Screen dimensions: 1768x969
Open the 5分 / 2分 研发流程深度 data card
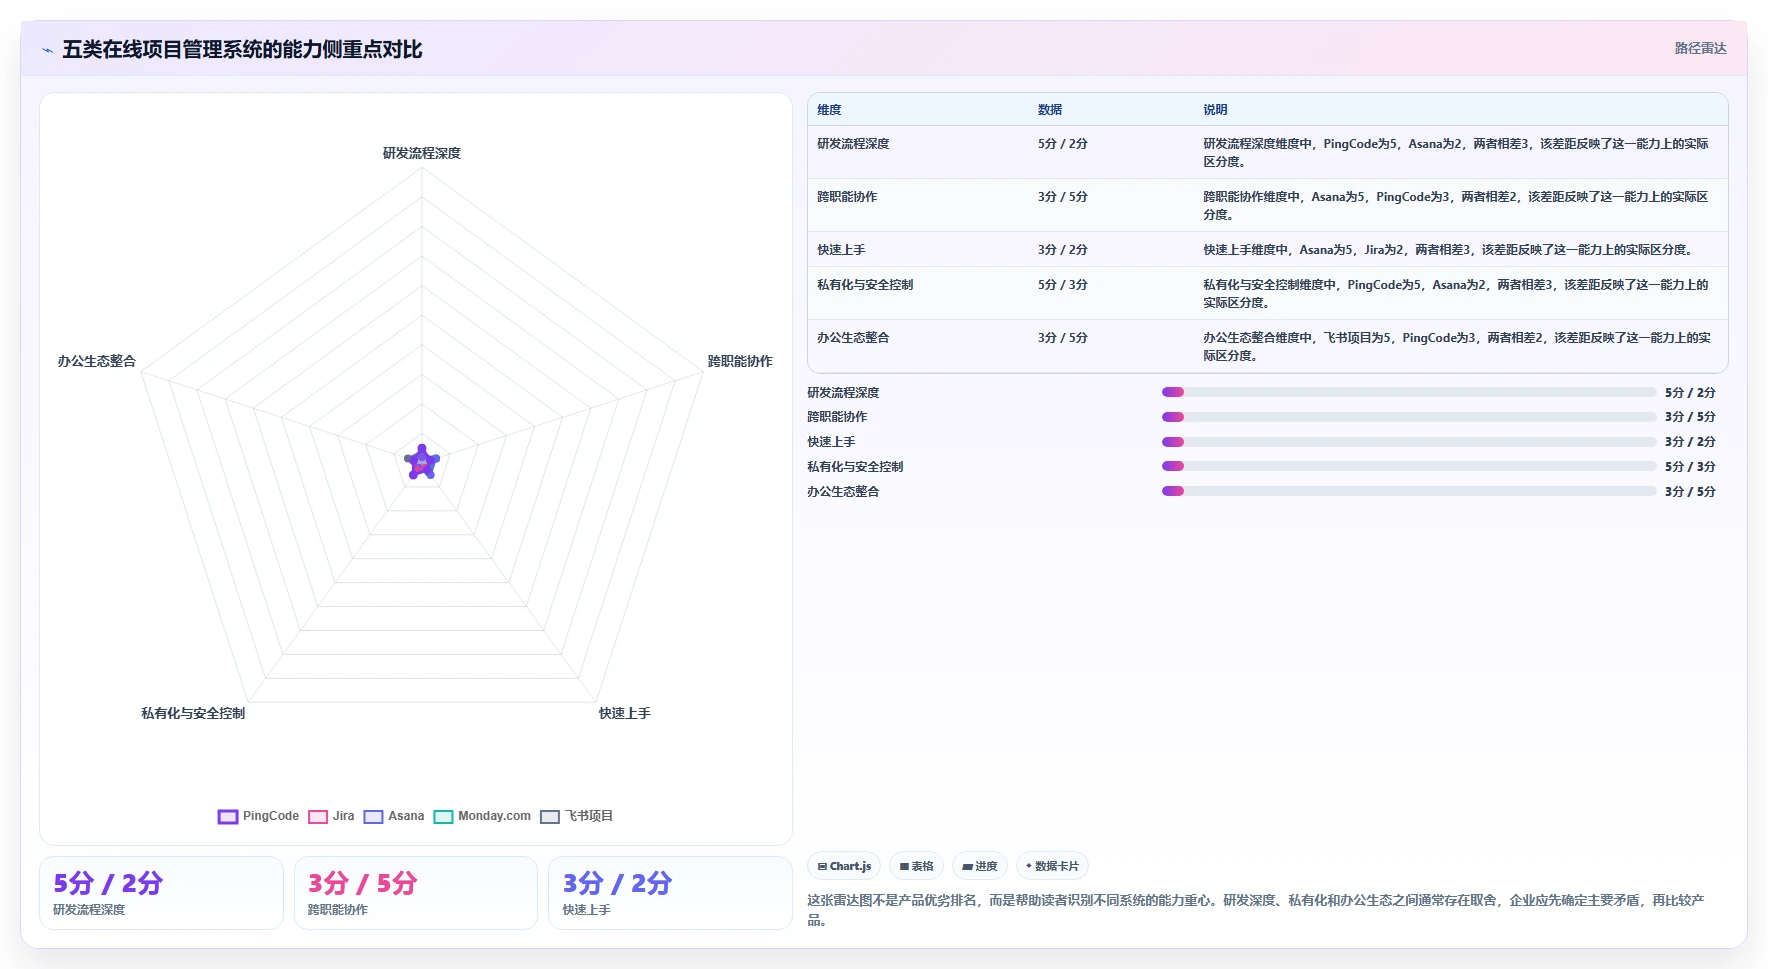click(x=161, y=893)
